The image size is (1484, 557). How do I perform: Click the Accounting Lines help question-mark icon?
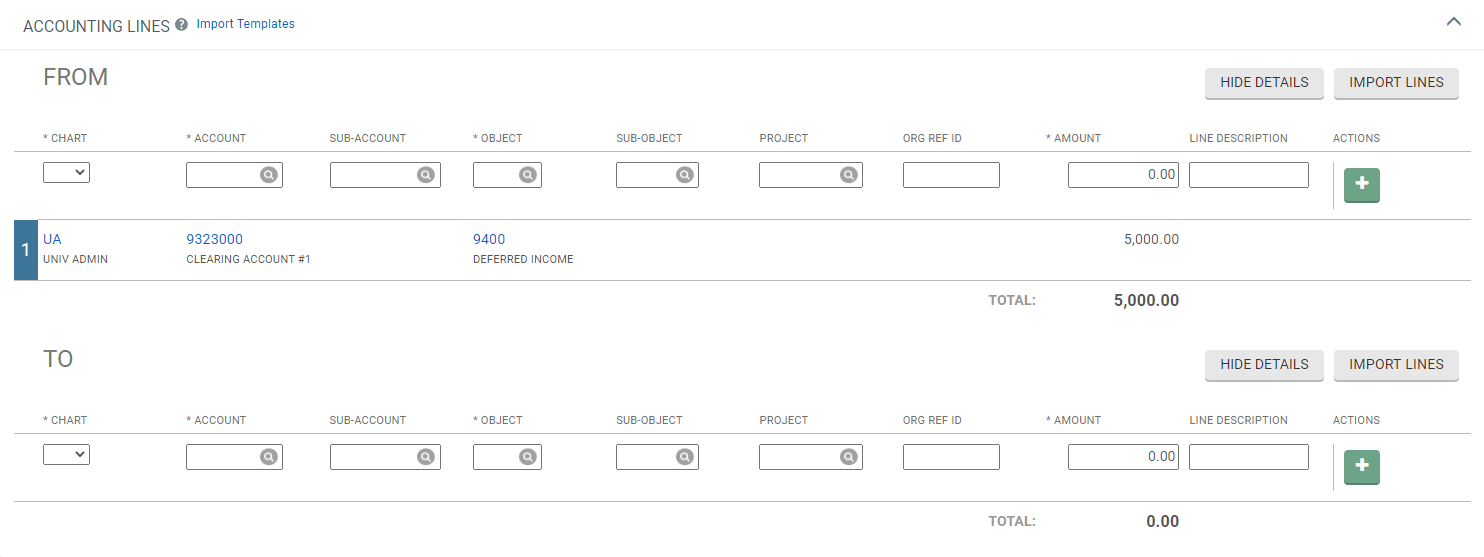point(181,25)
